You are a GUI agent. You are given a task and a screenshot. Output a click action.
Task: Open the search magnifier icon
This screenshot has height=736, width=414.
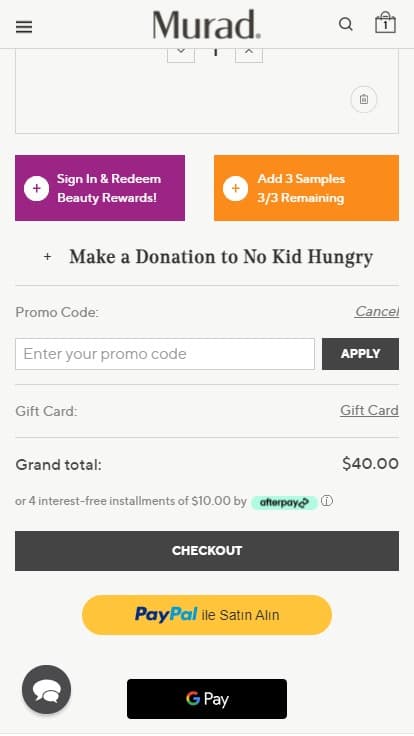(x=346, y=24)
